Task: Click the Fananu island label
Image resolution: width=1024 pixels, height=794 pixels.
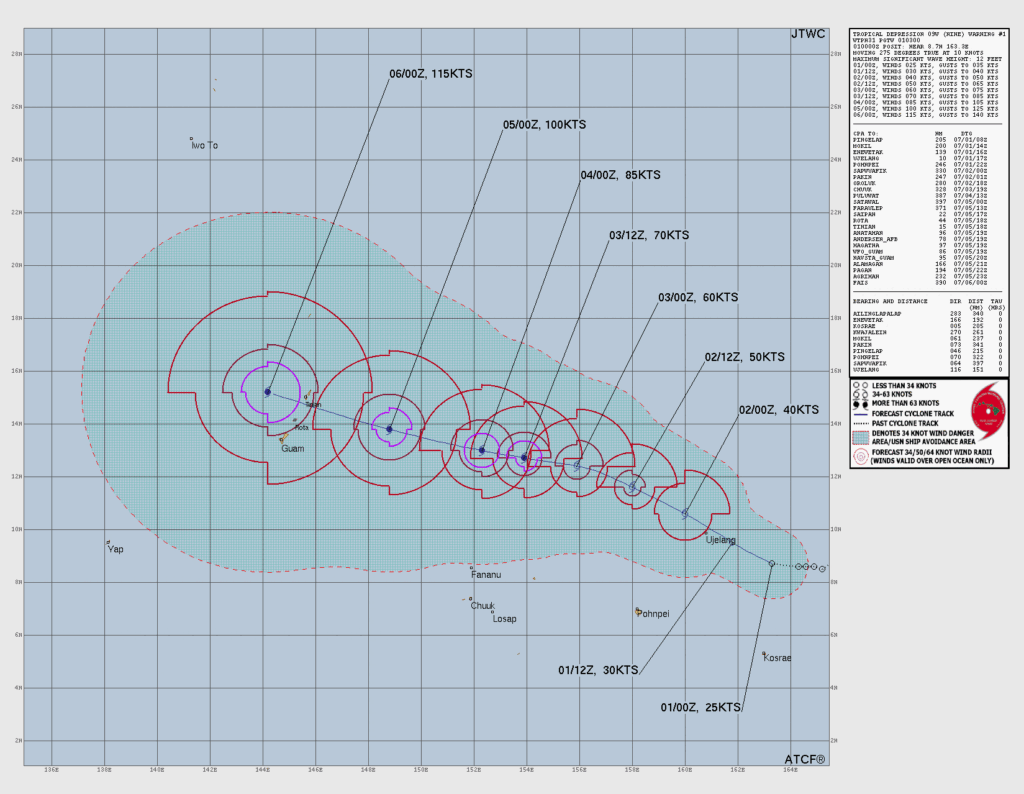Action: coord(486,575)
